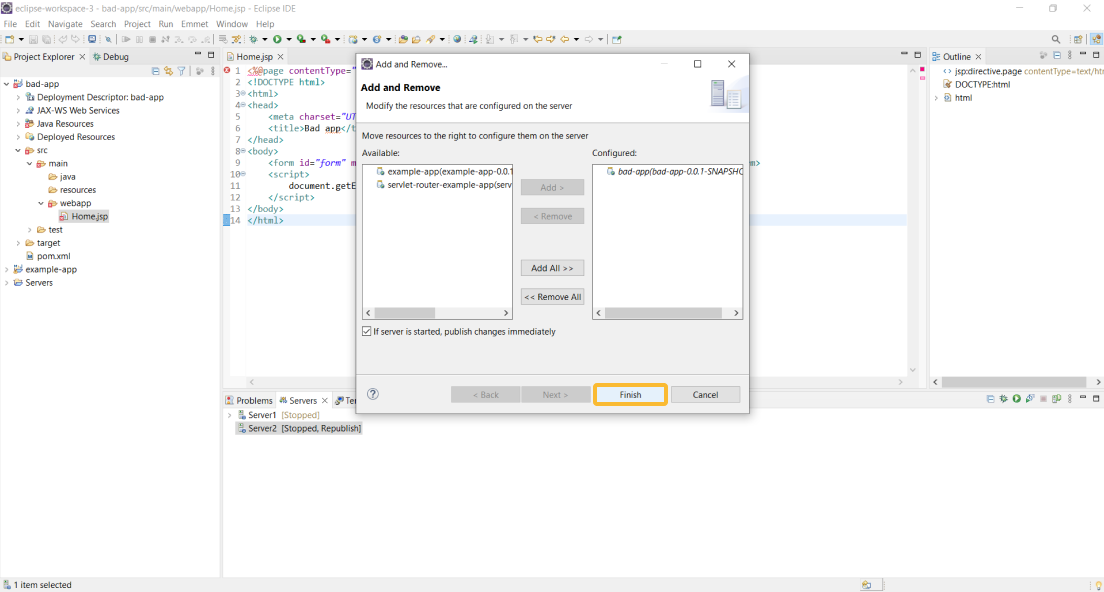
Task: Click Publish to server icon
Action: [1057, 399]
